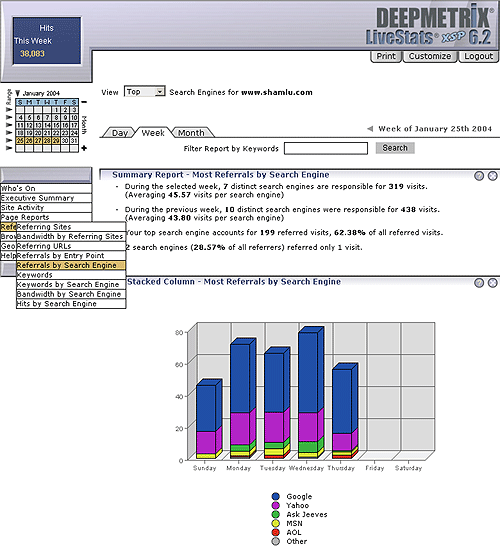Click the Wednesday column in the chart
This screenshot has height=549, width=500.
311,393
